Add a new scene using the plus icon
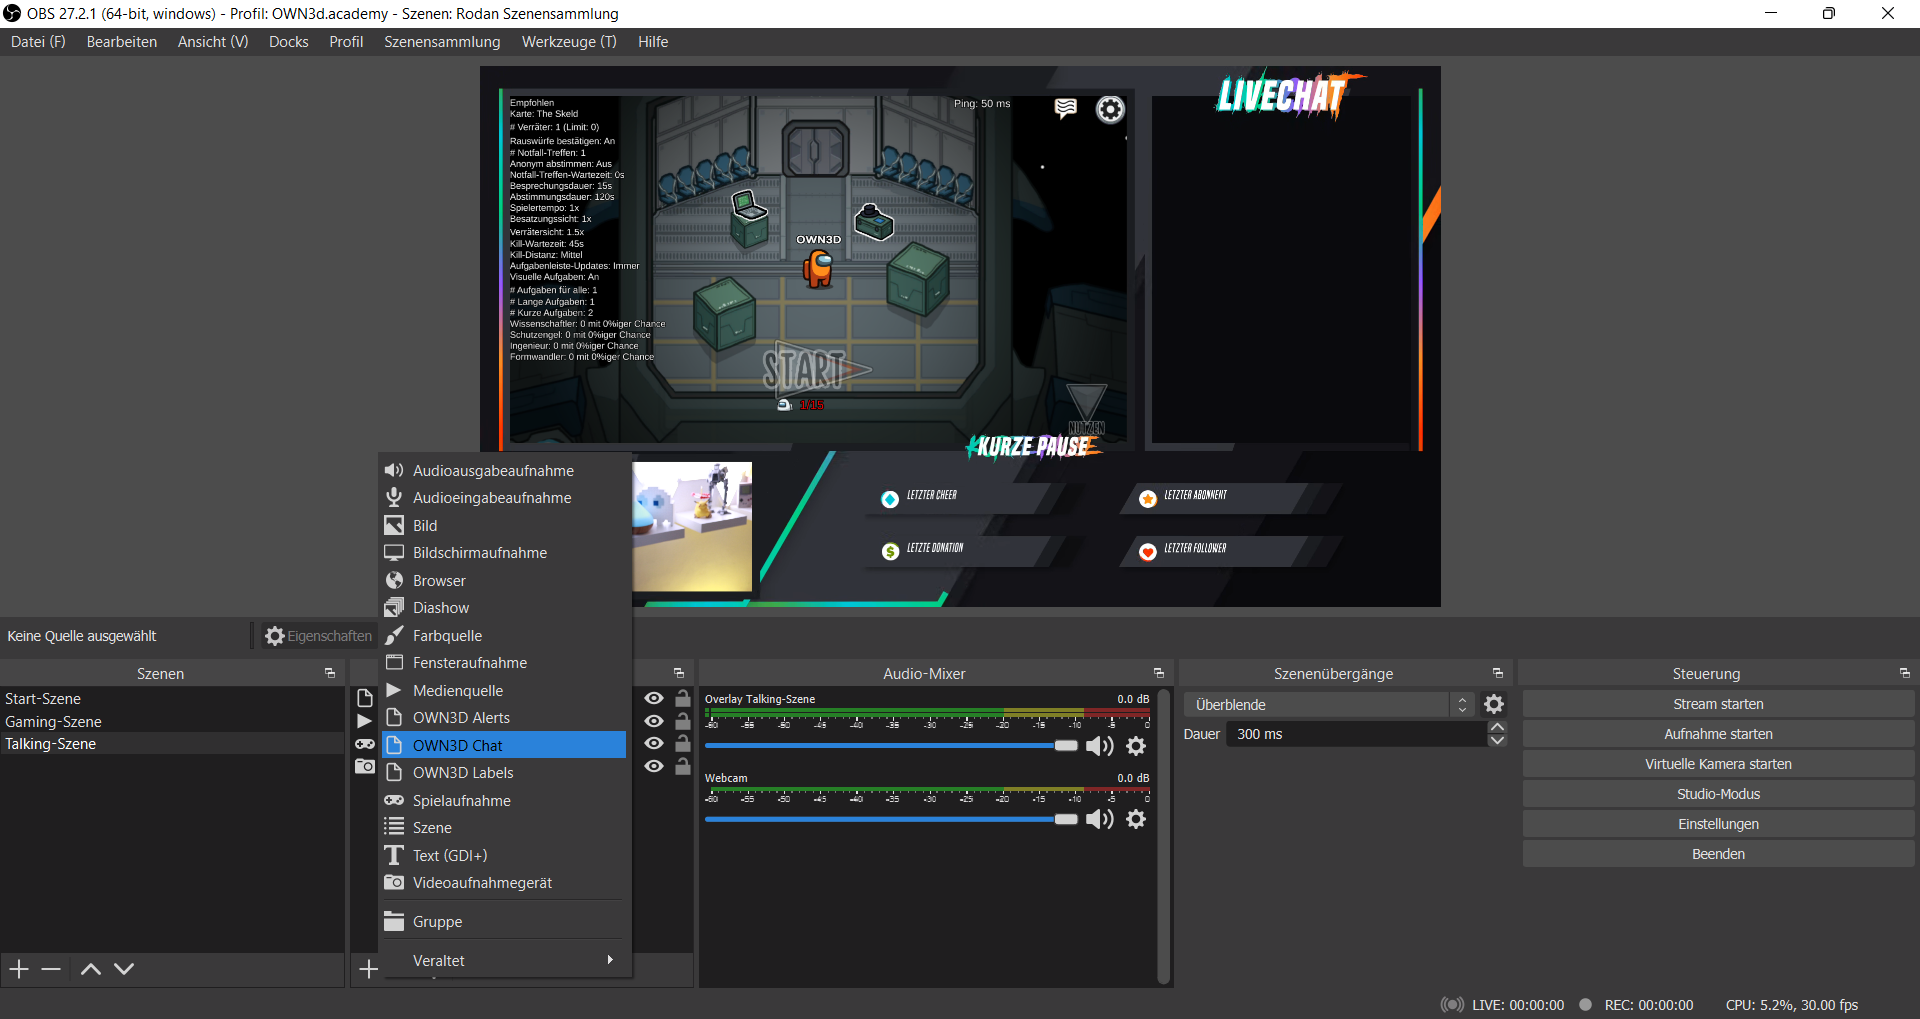Viewport: 1920px width, 1019px height. (17, 968)
